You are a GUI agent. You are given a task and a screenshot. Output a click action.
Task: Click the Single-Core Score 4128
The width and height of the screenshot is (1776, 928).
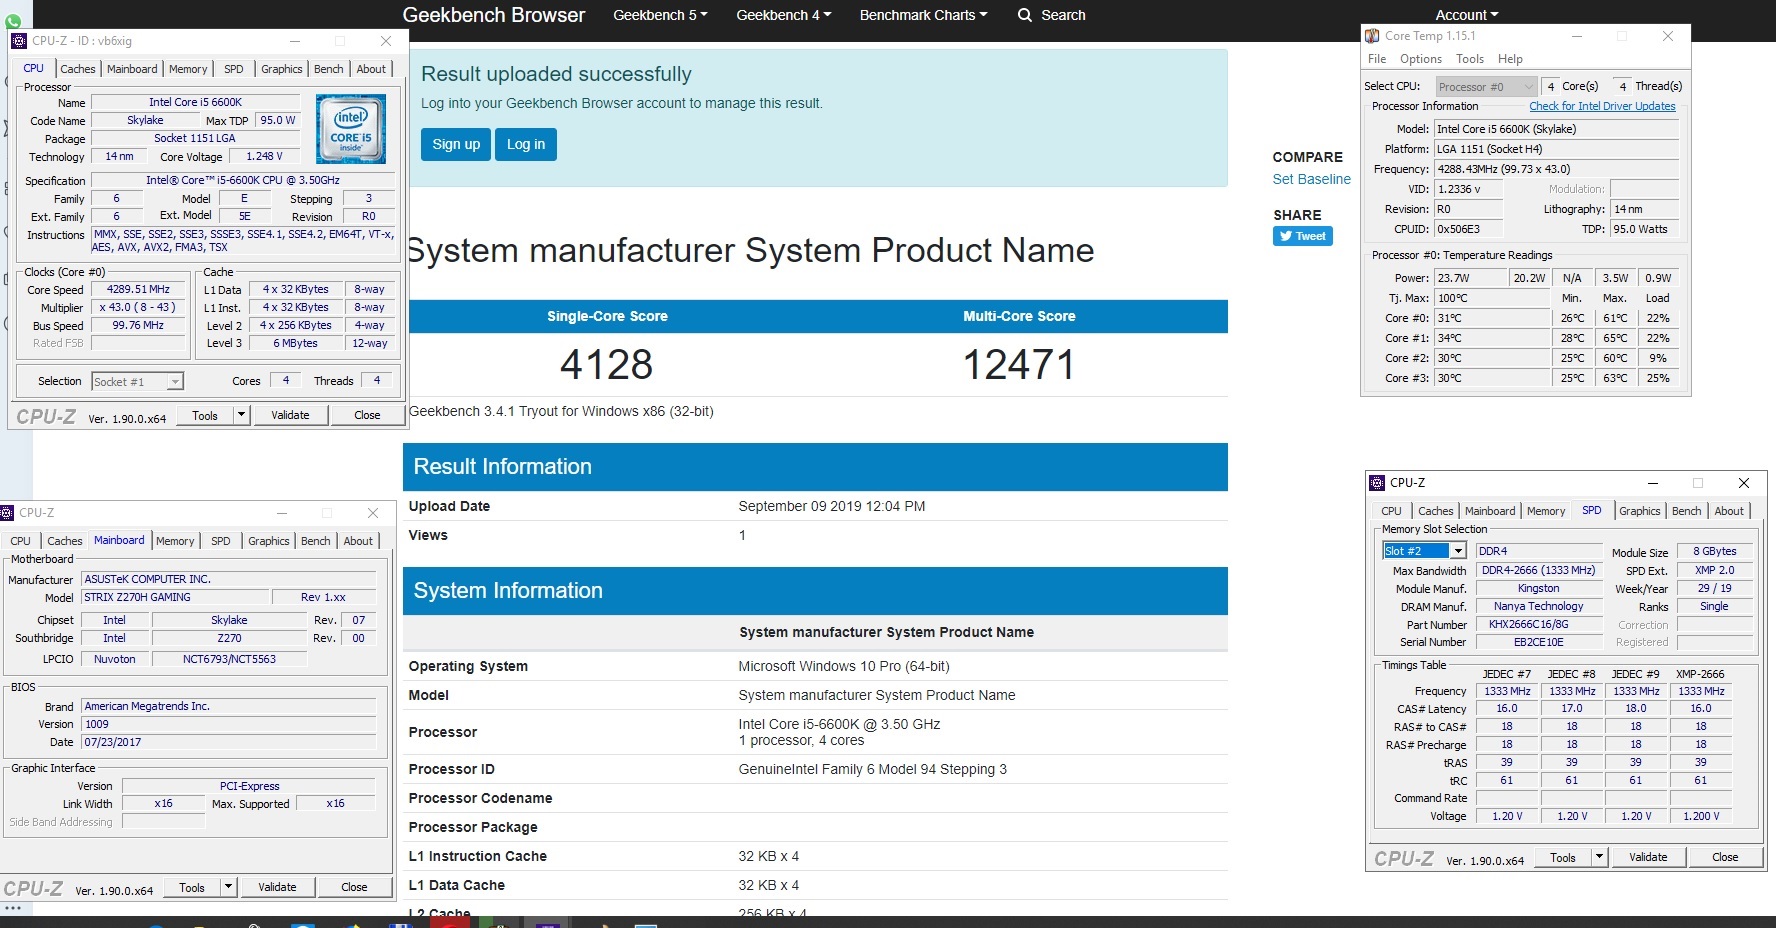(607, 364)
